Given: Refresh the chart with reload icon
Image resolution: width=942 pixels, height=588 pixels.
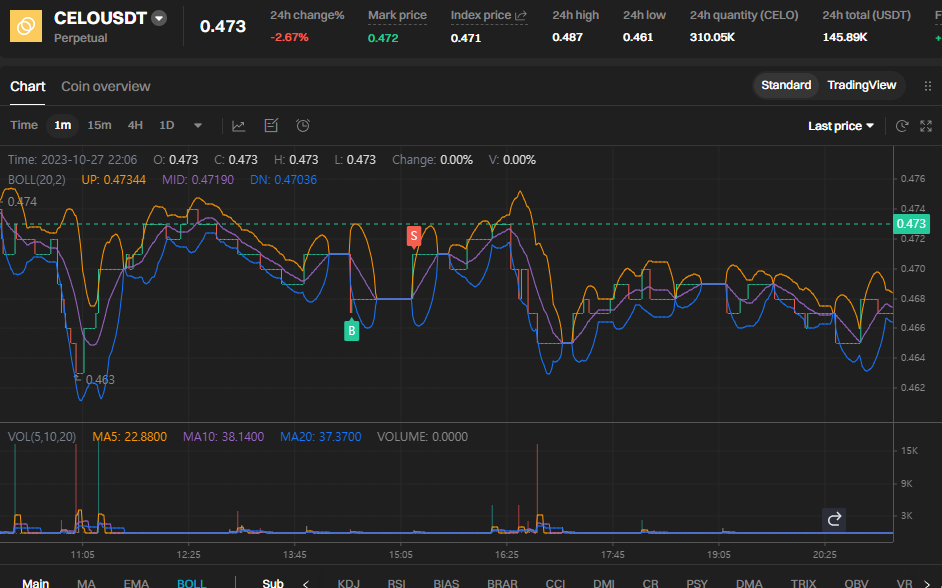Looking at the screenshot, I should [902, 126].
